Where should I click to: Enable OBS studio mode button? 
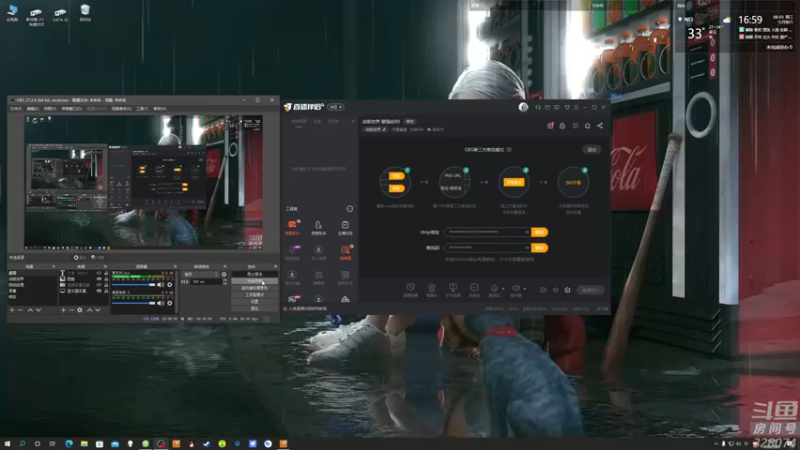[x=255, y=295]
